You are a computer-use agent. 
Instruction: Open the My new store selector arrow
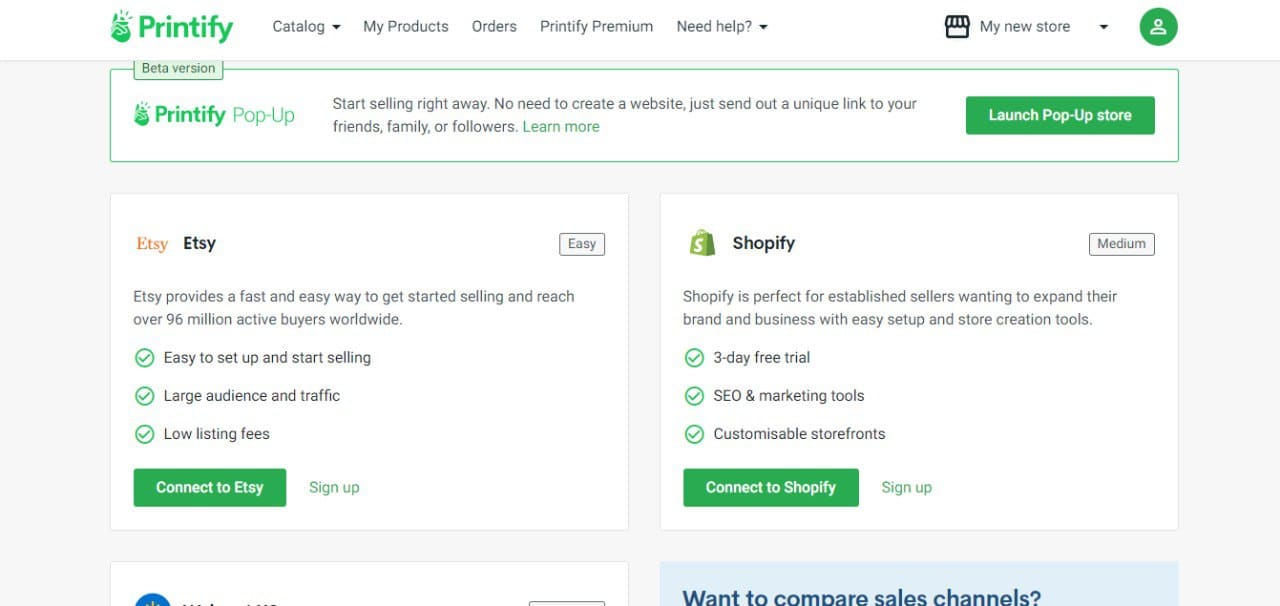click(1103, 27)
